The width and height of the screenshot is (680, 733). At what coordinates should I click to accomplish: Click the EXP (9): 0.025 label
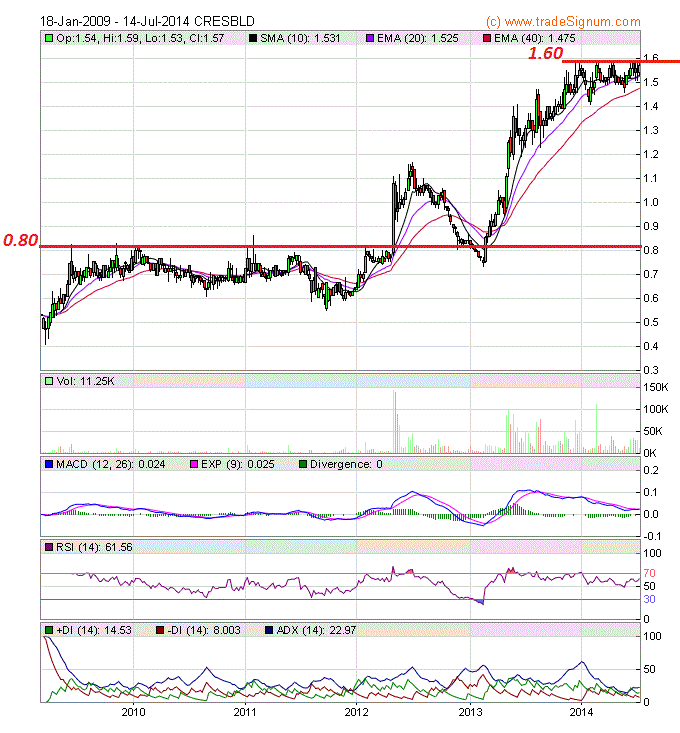point(237,464)
